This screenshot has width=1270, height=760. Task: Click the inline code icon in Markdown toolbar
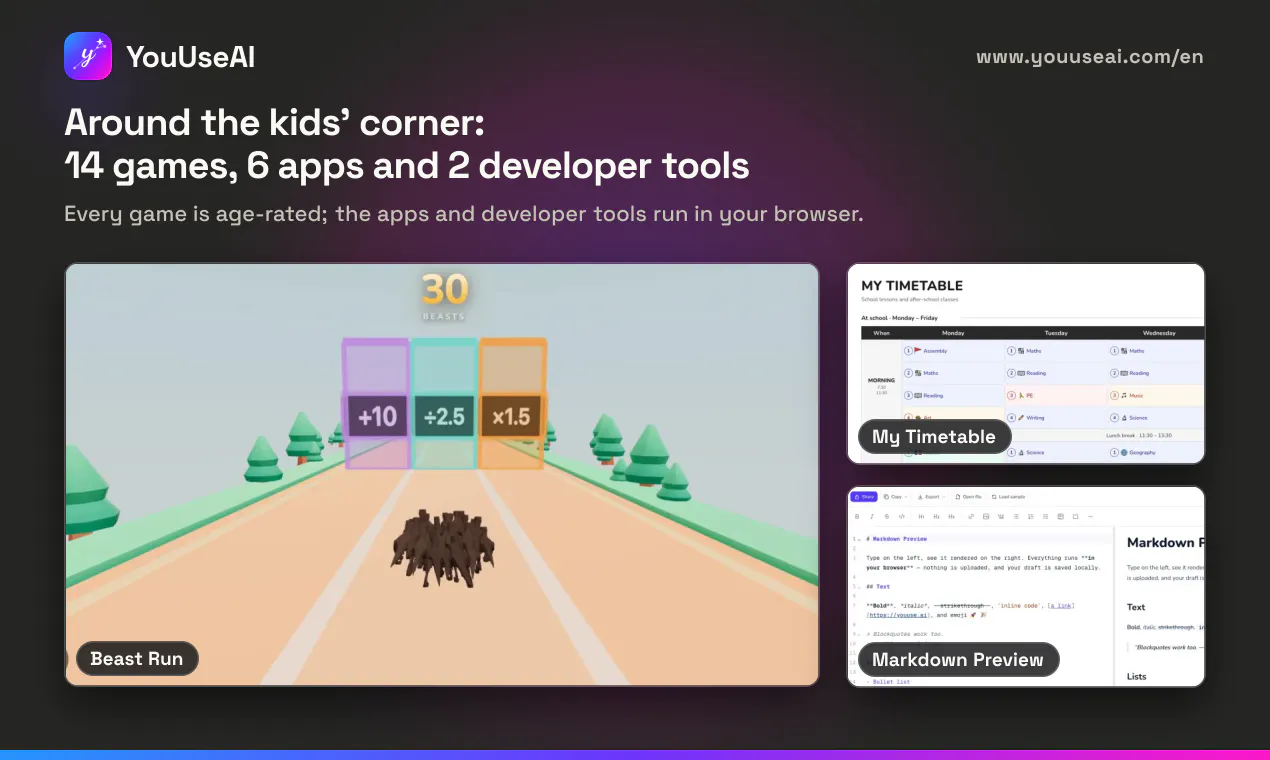click(902, 516)
